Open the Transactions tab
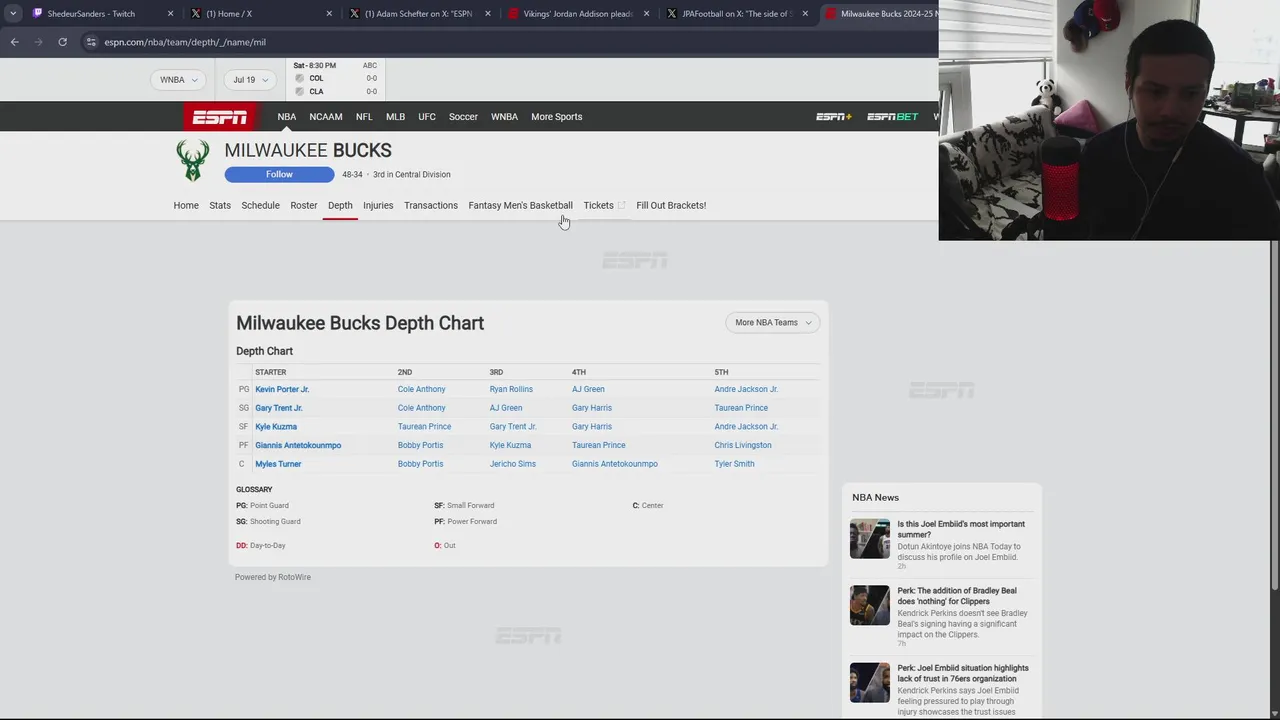Viewport: 1280px width, 720px height. 431,205
